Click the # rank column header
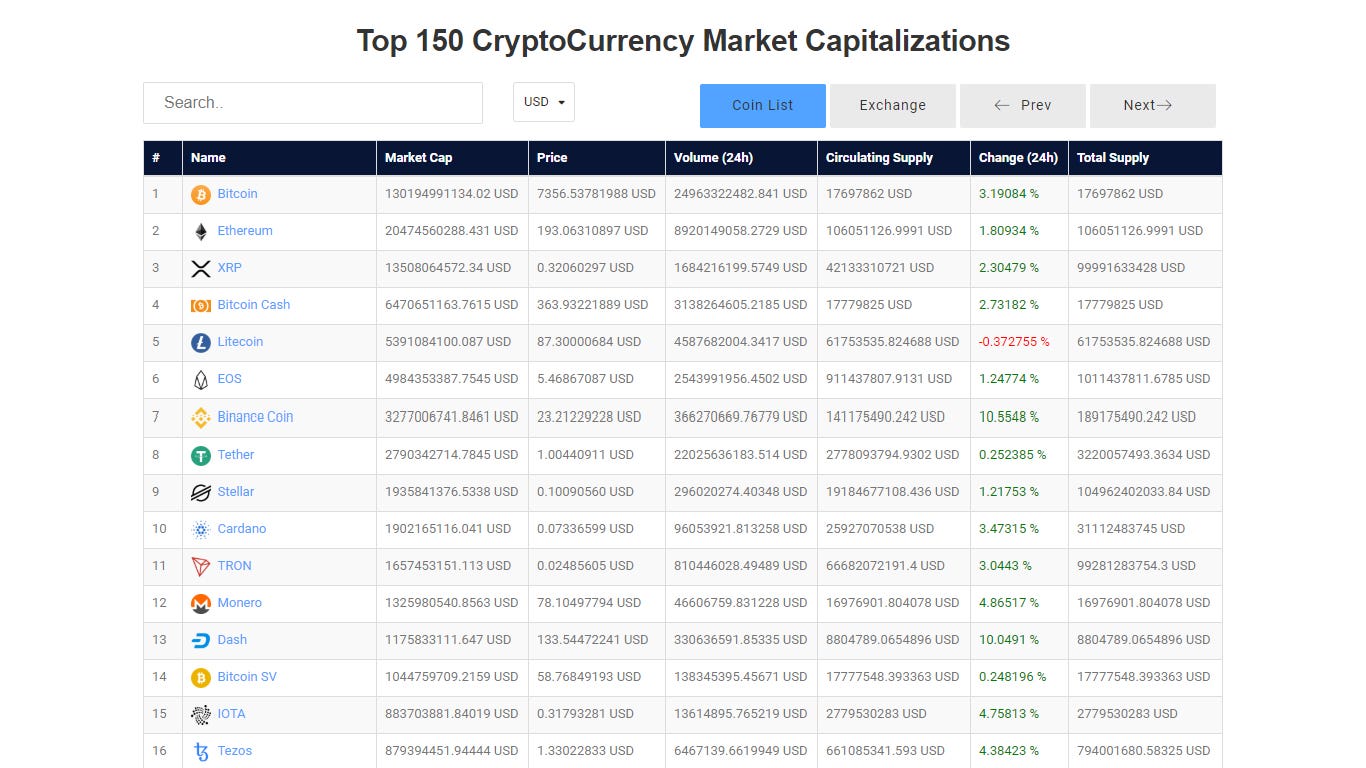This screenshot has width=1366, height=768. [163, 158]
